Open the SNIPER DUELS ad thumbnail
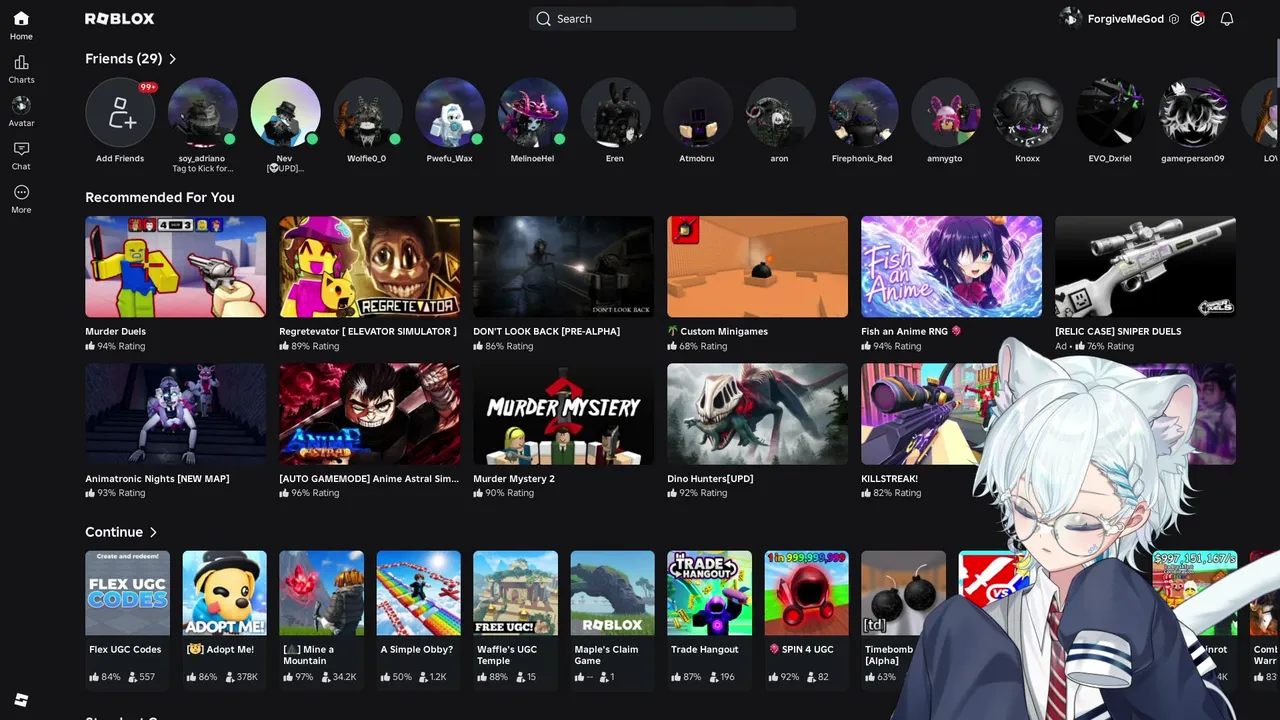The height and width of the screenshot is (720, 1280). point(1146,267)
